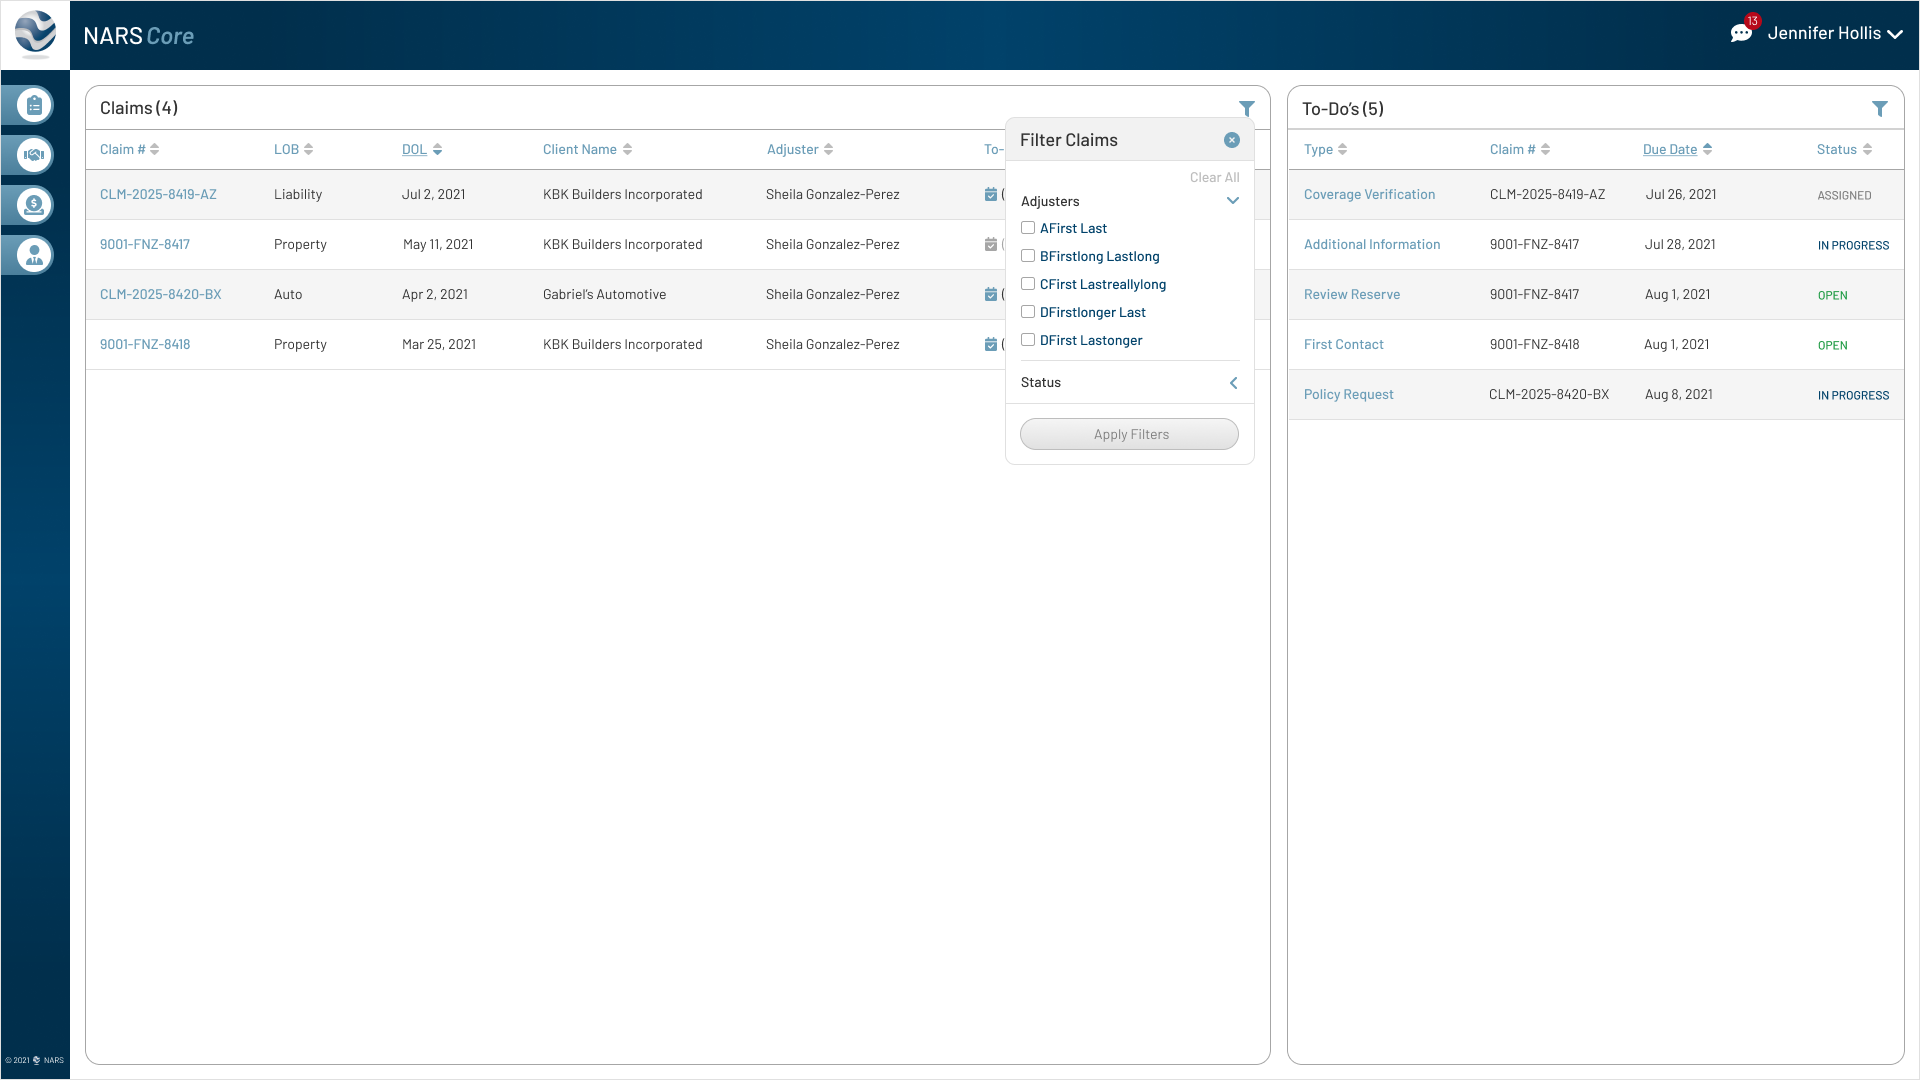This screenshot has height=1080, width=1920.
Task: Open the messages chat icon showing 13 notifications
Action: [1742, 31]
